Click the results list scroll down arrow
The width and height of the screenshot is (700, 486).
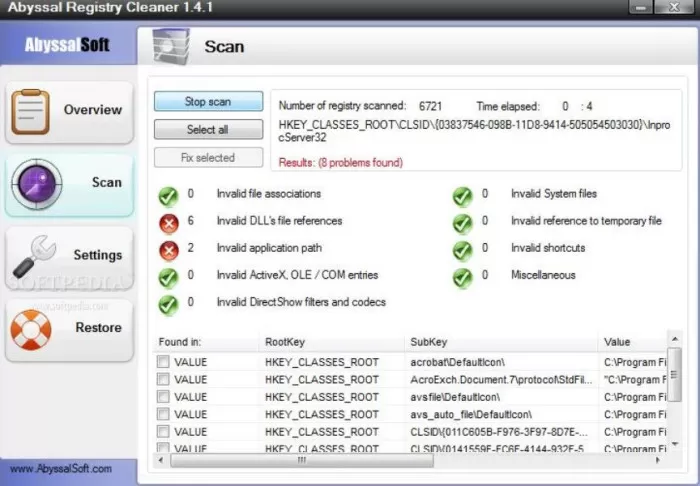pos(675,444)
